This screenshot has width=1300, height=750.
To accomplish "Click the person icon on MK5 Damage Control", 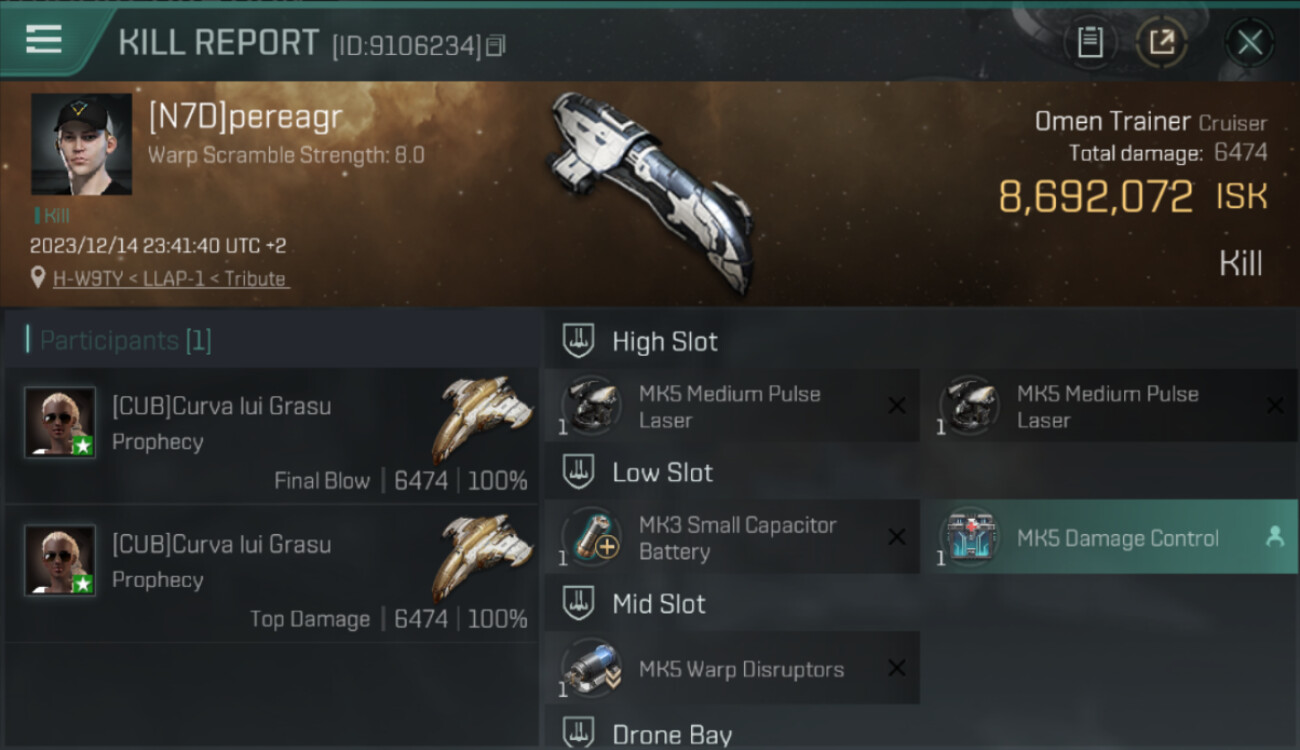I will tap(1274, 537).
